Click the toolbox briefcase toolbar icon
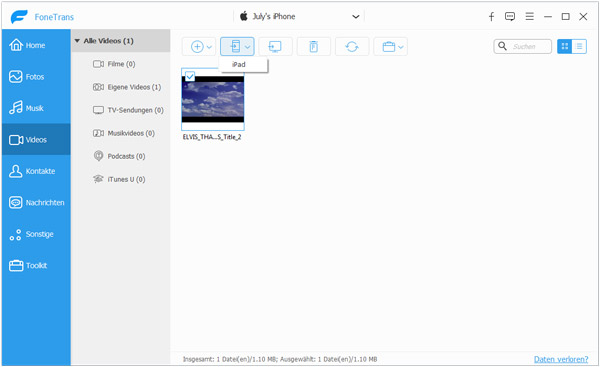600x367 pixels. [x=388, y=47]
